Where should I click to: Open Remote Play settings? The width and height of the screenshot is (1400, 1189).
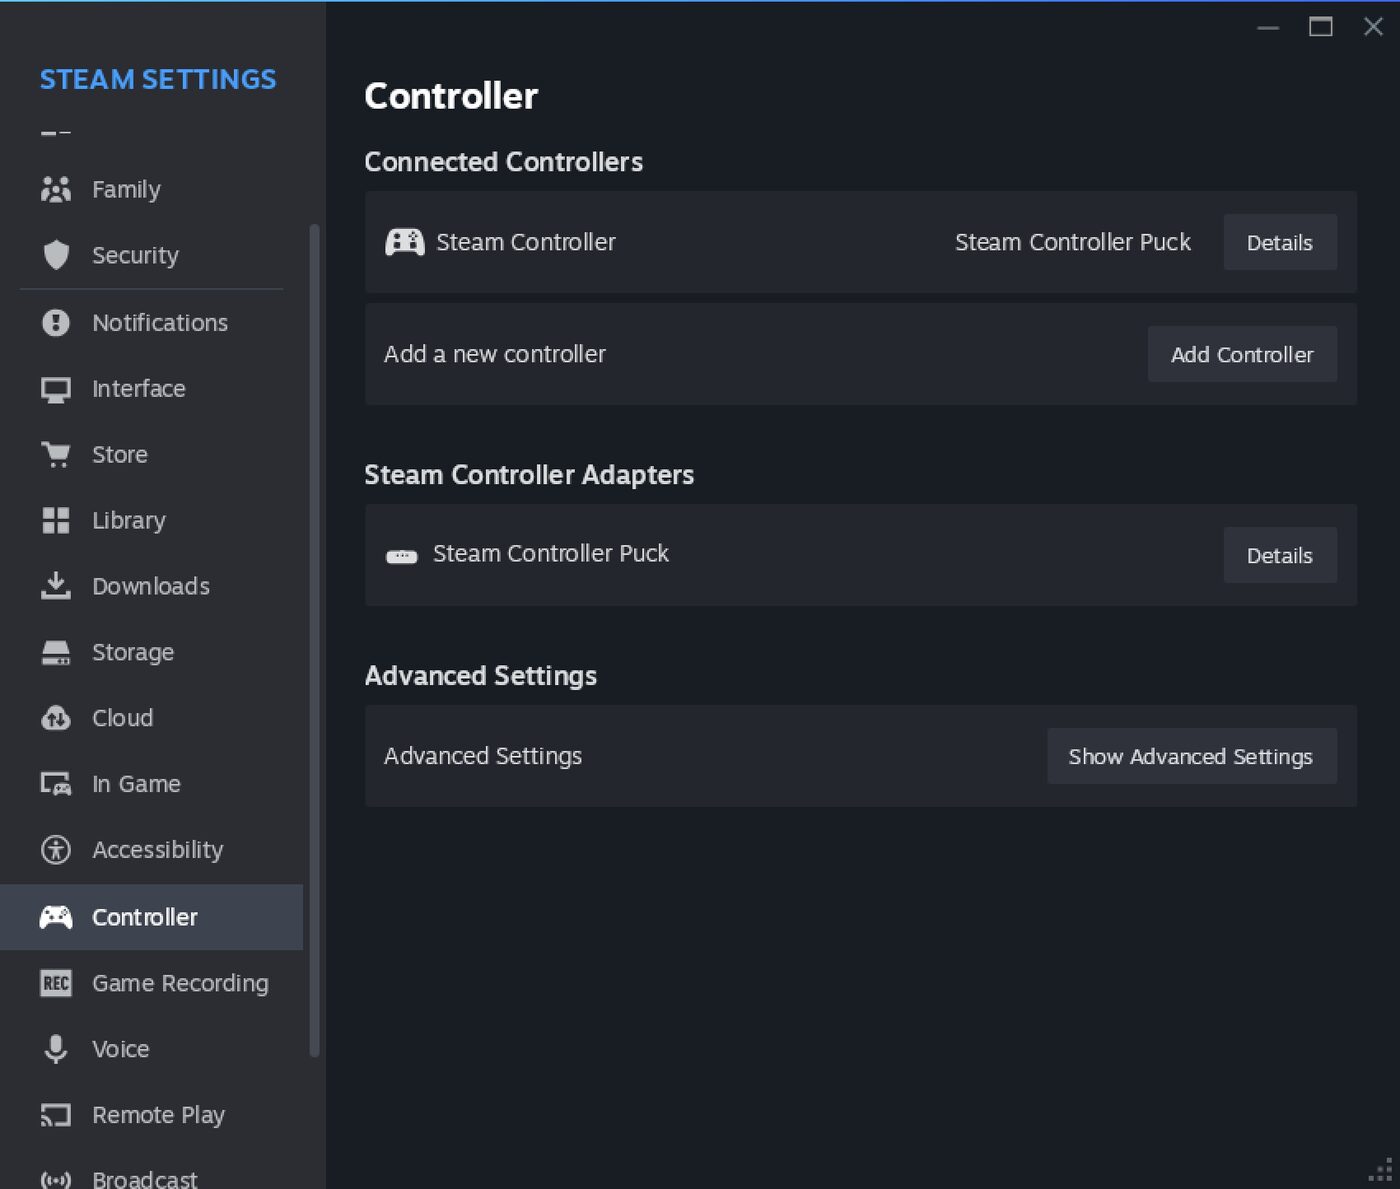pyautogui.click(x=151, y=1115)
